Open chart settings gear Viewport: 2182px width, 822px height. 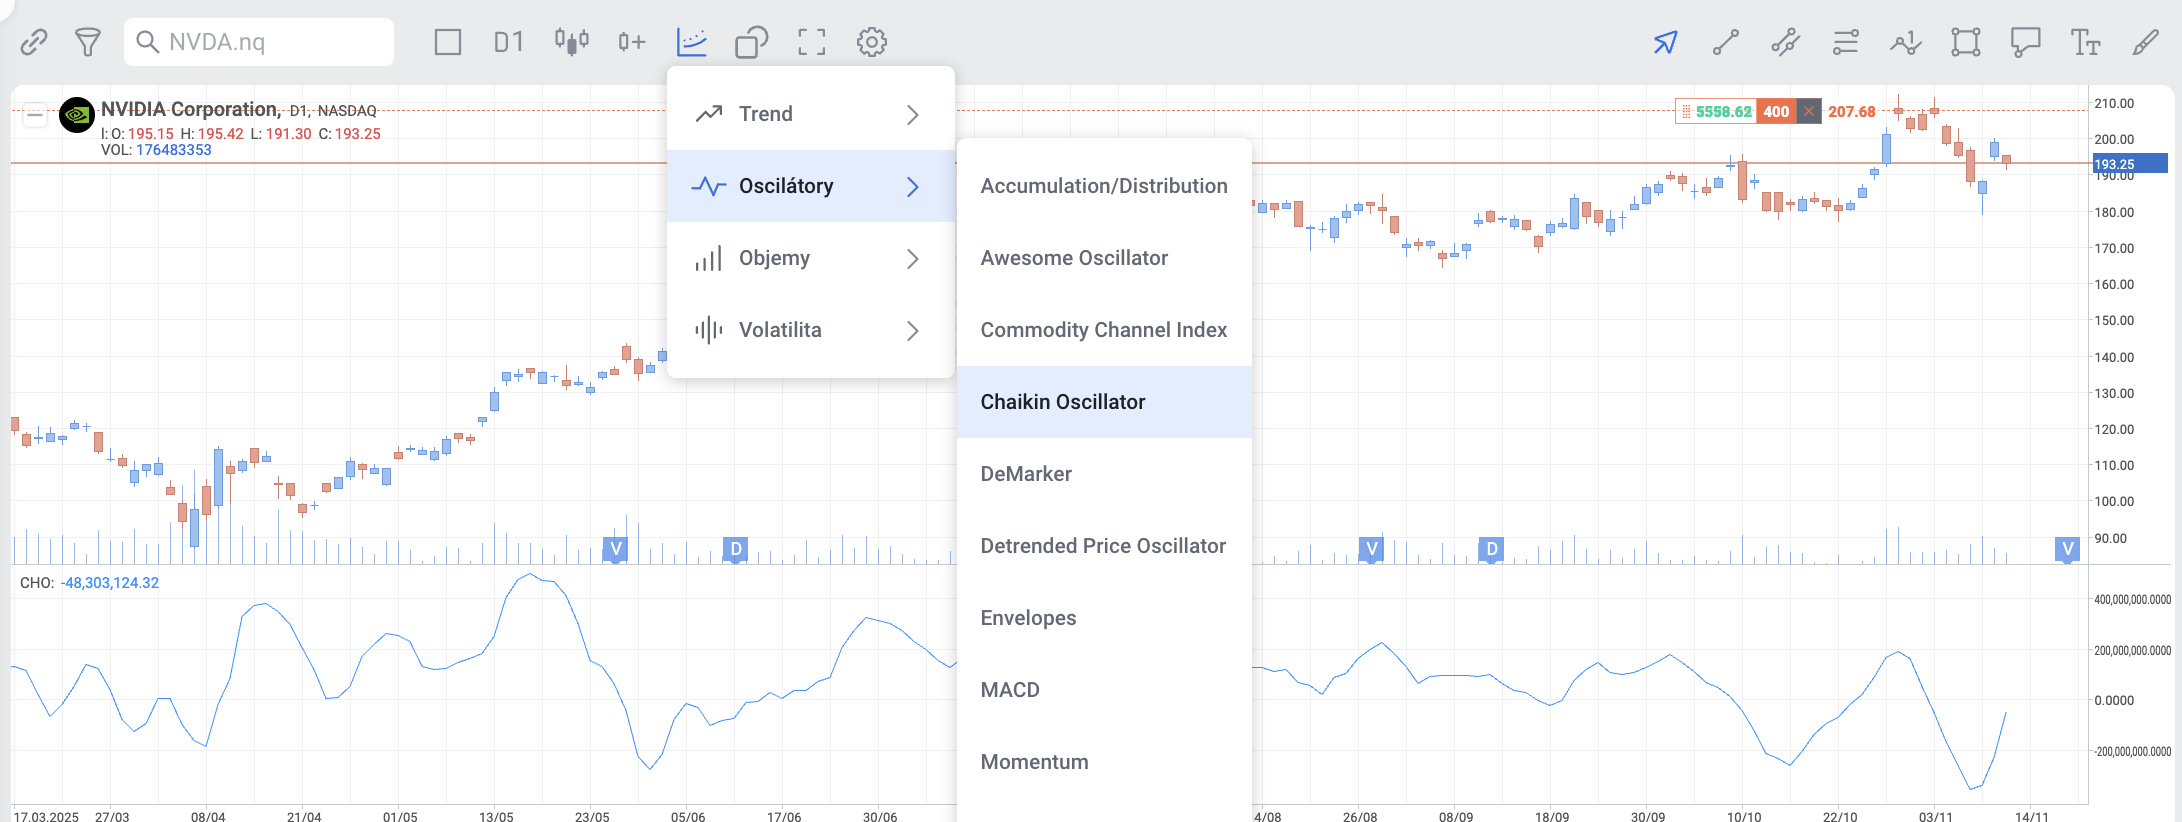872,42
